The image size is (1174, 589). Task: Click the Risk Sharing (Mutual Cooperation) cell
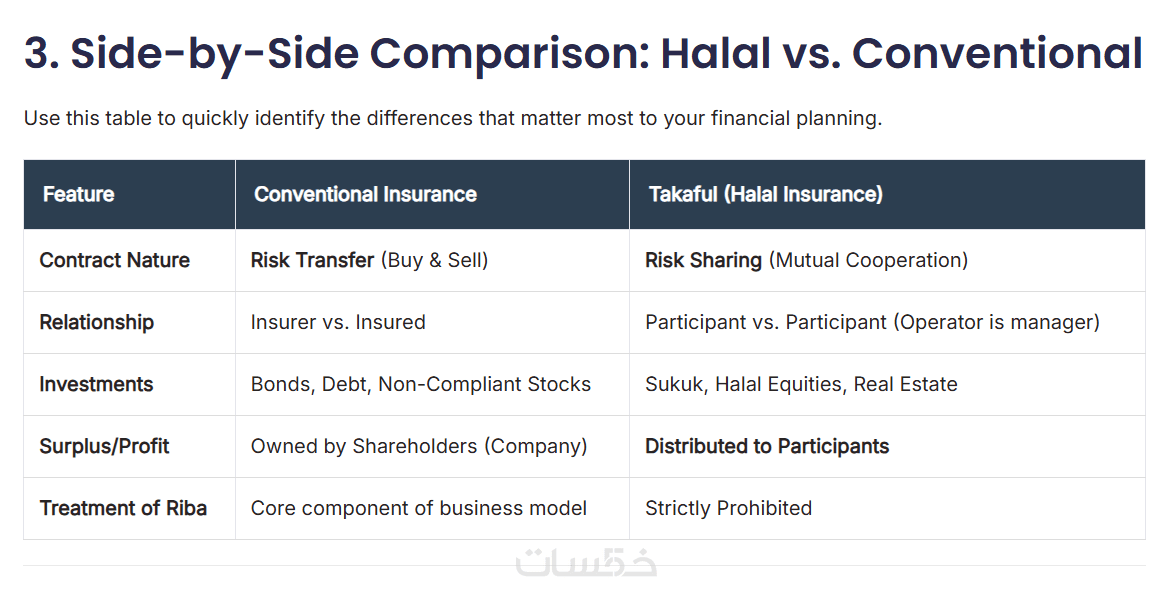click(x=806, y=260)
